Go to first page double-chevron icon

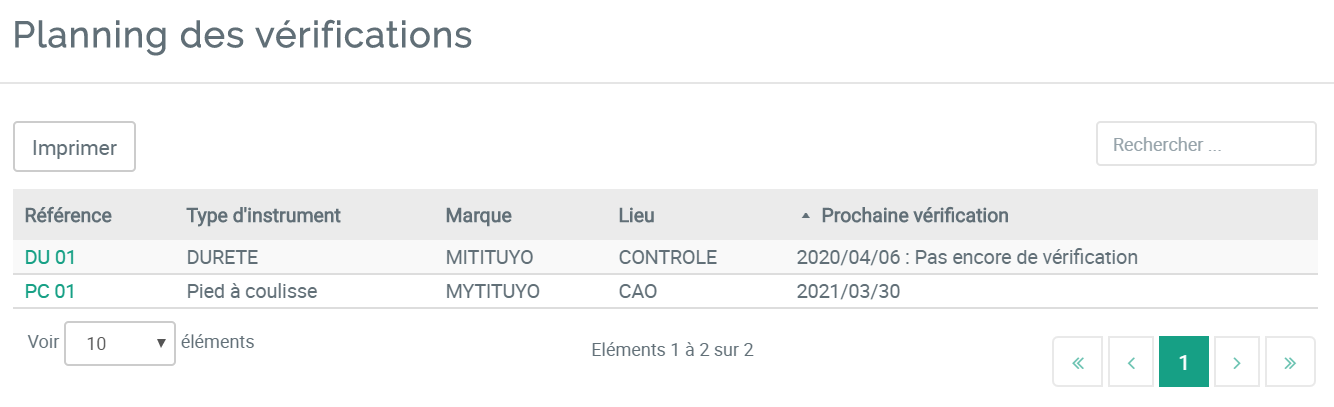(x=1078, y=362)
